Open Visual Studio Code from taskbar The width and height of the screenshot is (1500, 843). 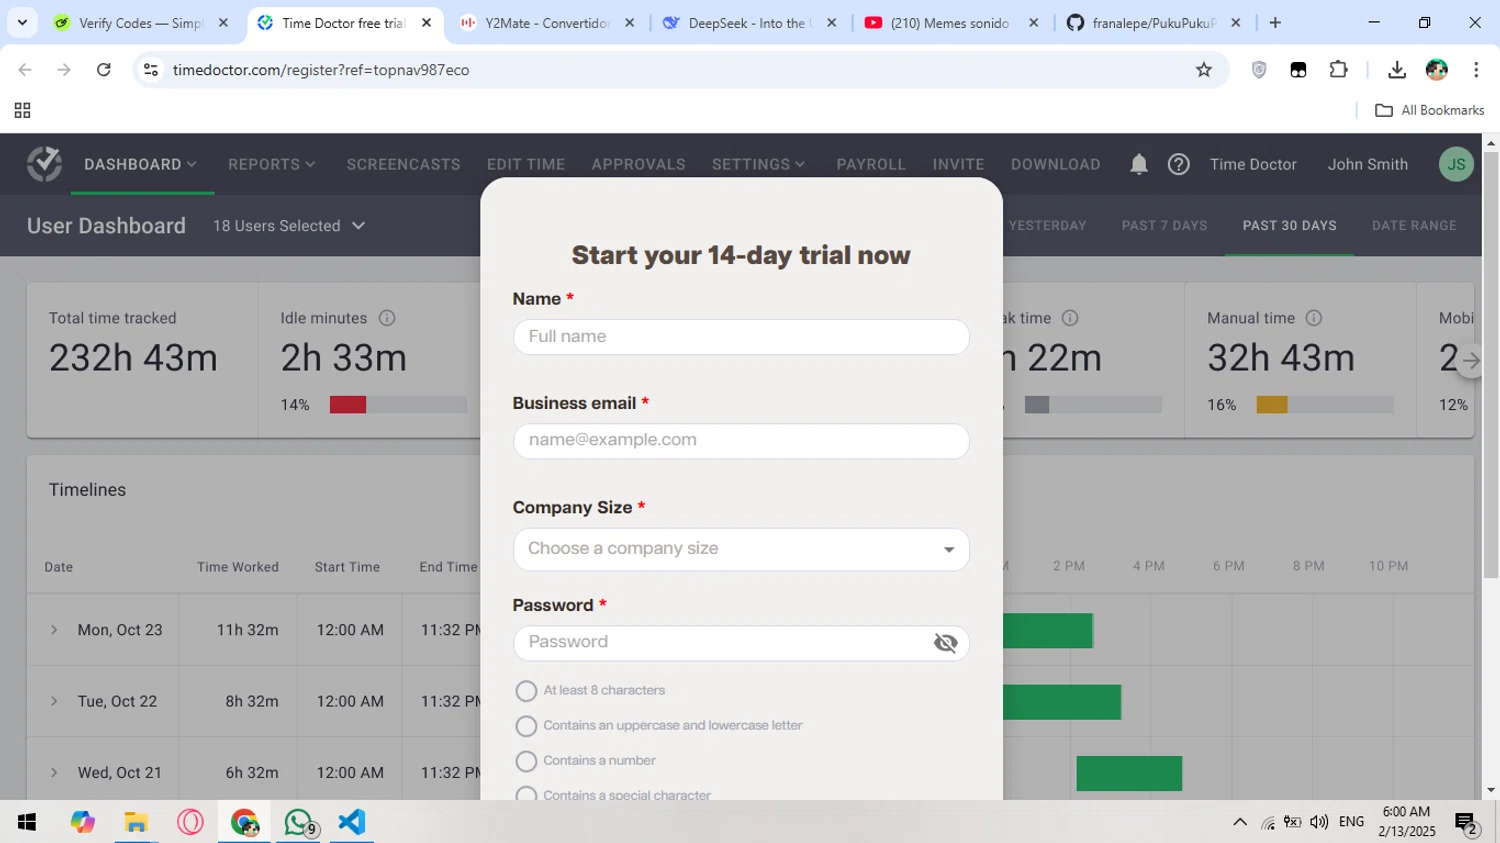point(352,822)
